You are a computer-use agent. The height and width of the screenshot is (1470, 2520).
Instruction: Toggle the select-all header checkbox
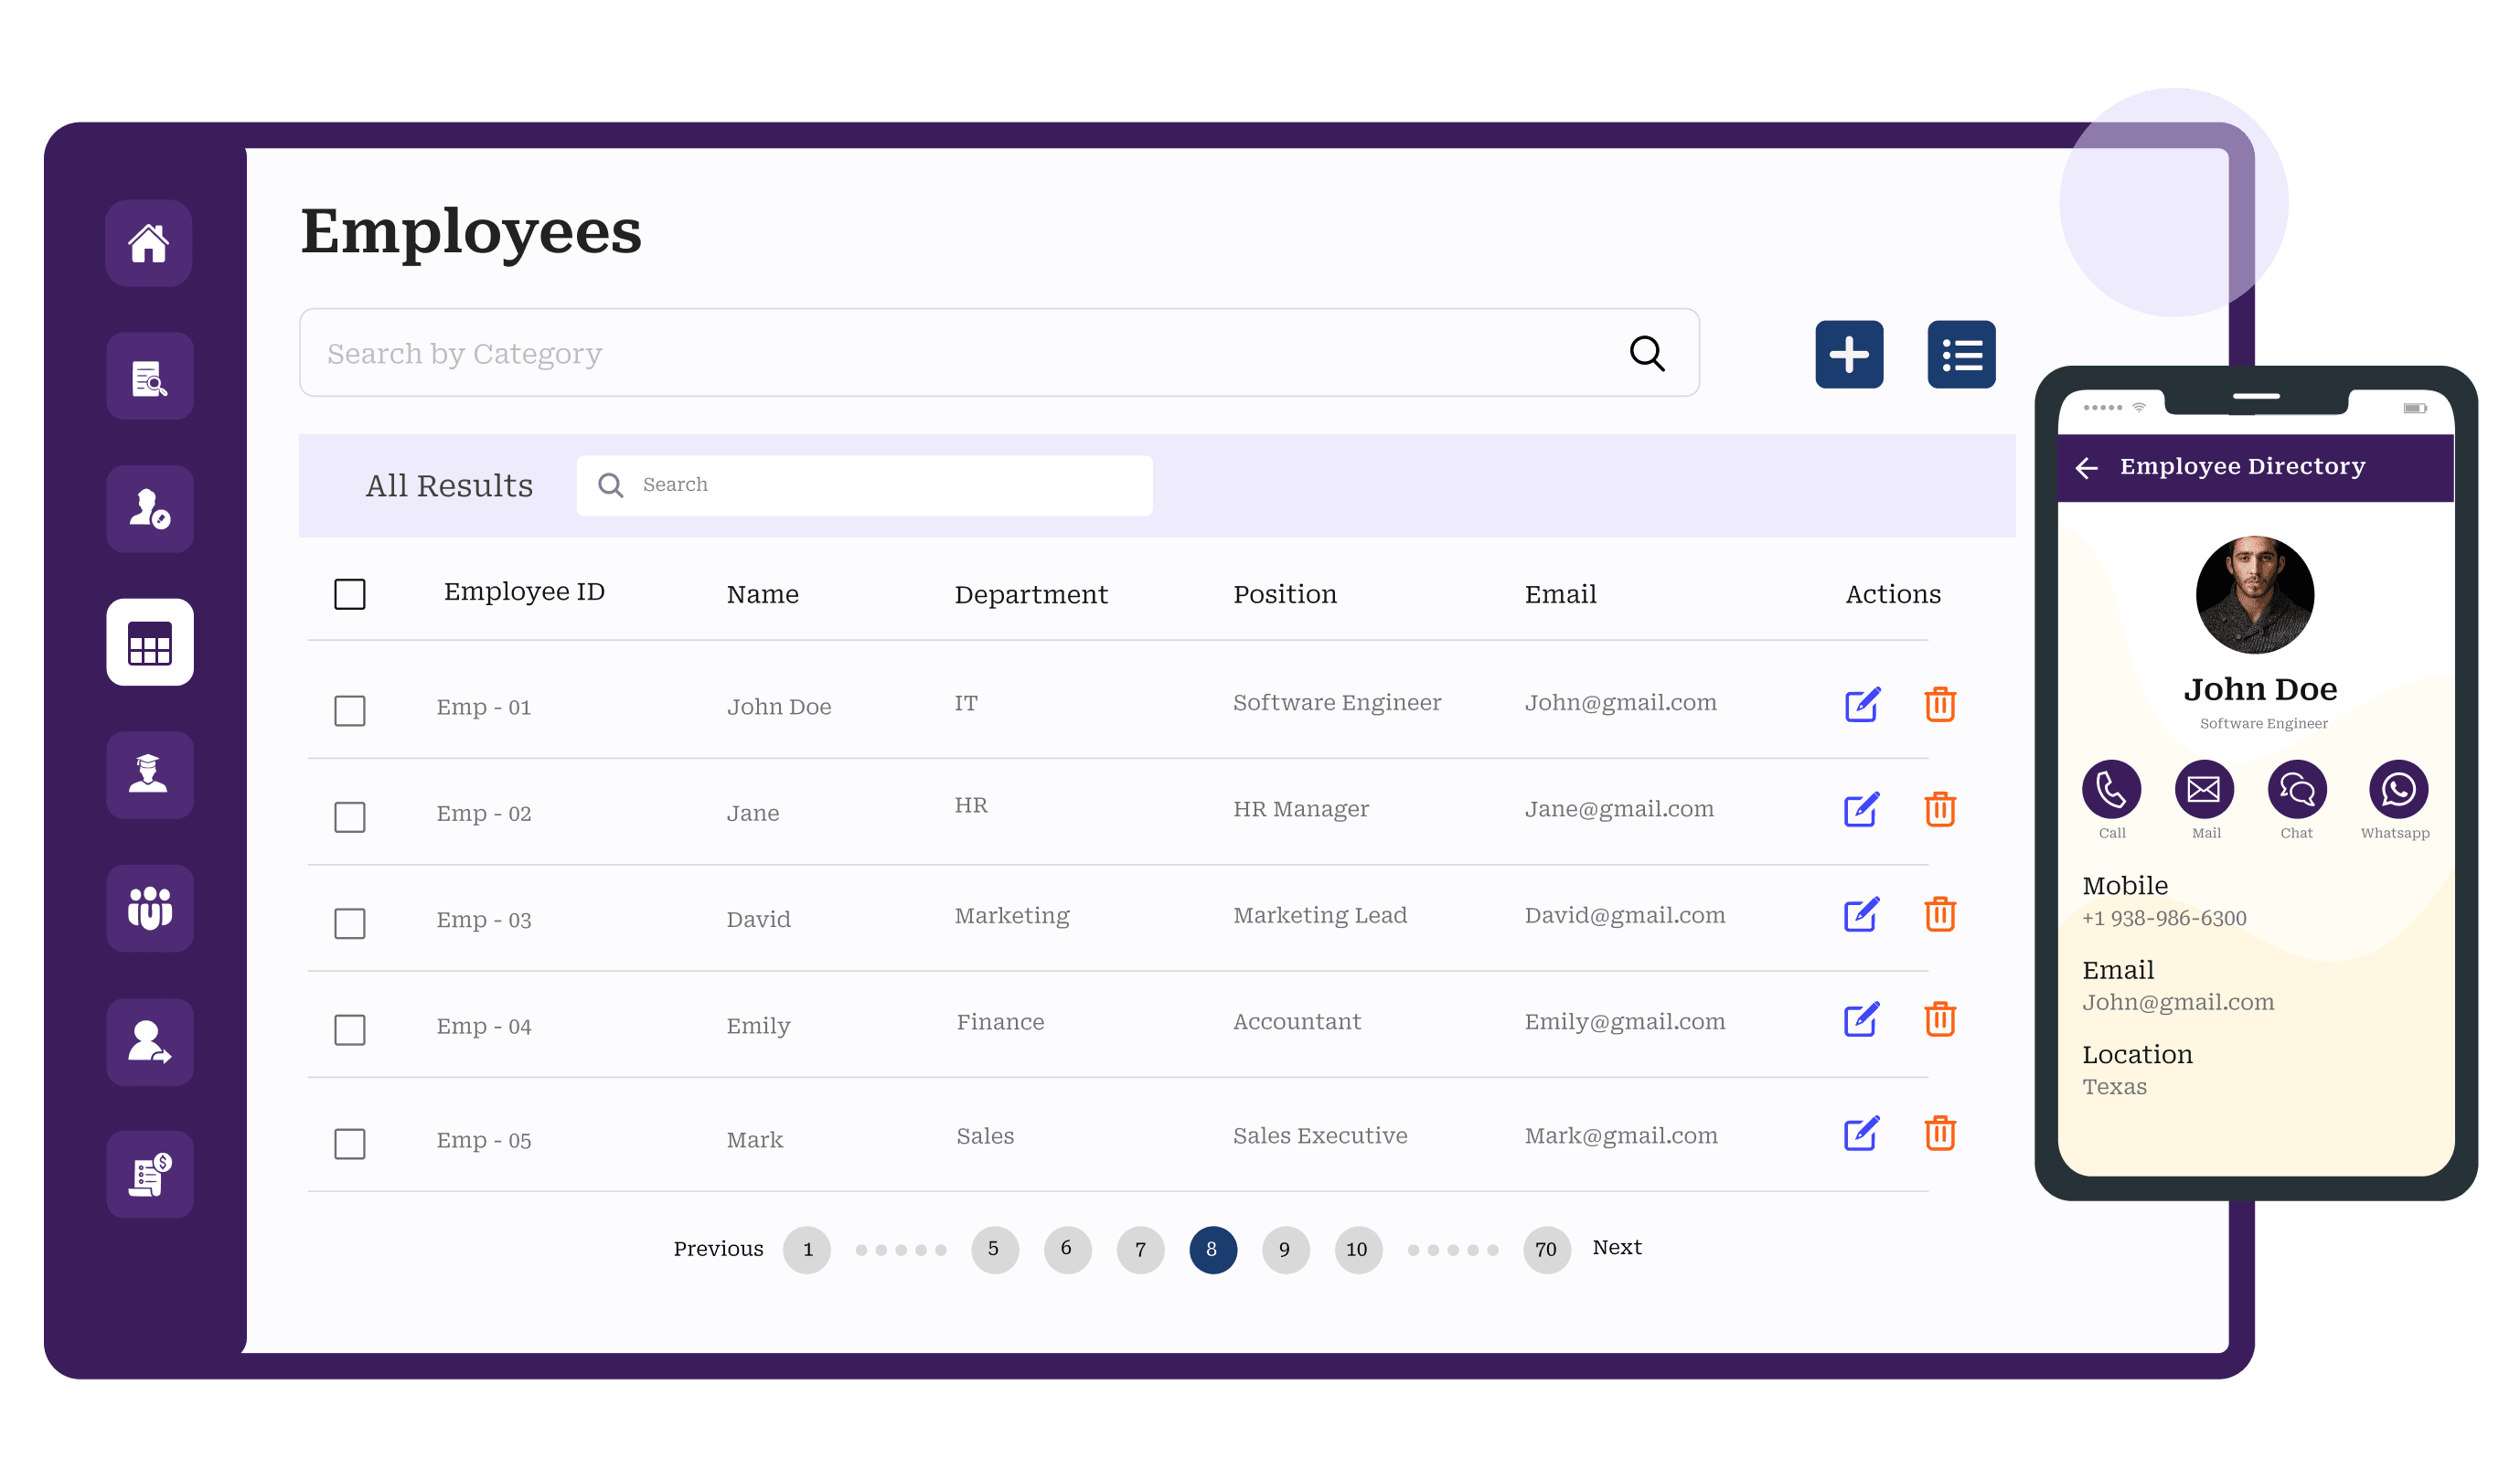pyautogui.click(x=349, y=594)
